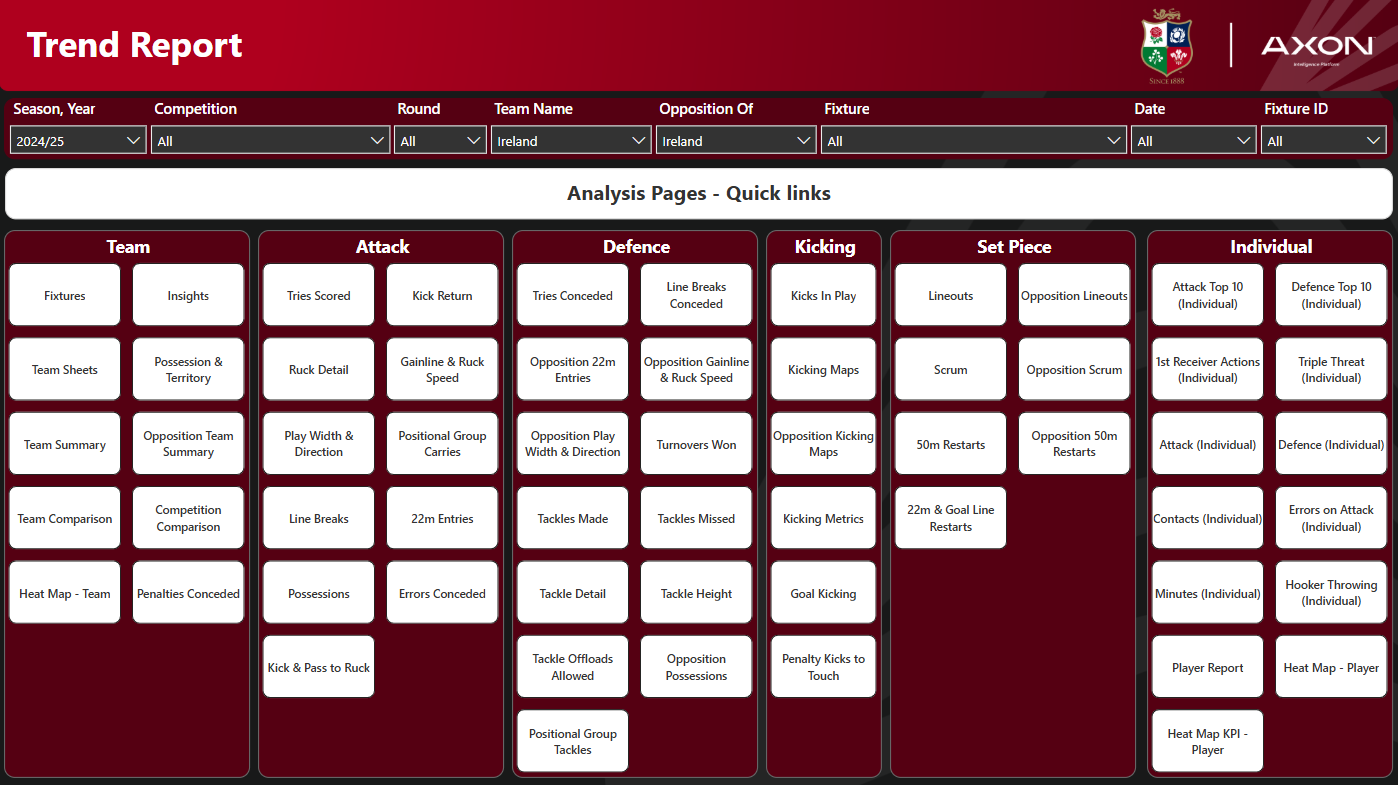
Task: Click the British & Irish Lions crest logo
Action: (1166, 44)
